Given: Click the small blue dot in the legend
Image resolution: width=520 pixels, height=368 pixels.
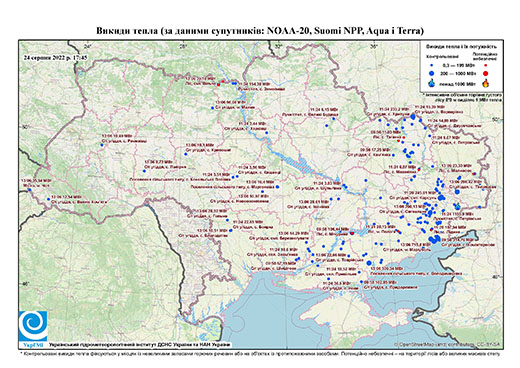Looking at the screenshot, I should coord(432,65).
